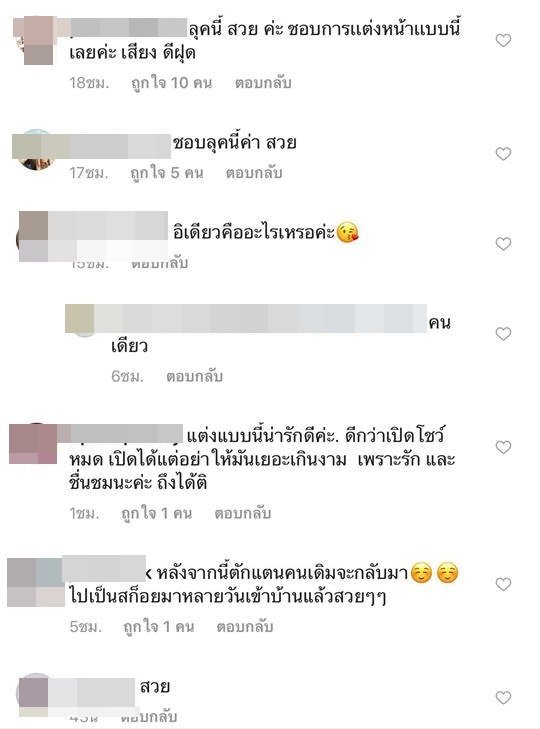Open the 'ถูกใจ 5 คน' likes list
This screenshot has height=729, width=540.
click(x=167, y=173)
